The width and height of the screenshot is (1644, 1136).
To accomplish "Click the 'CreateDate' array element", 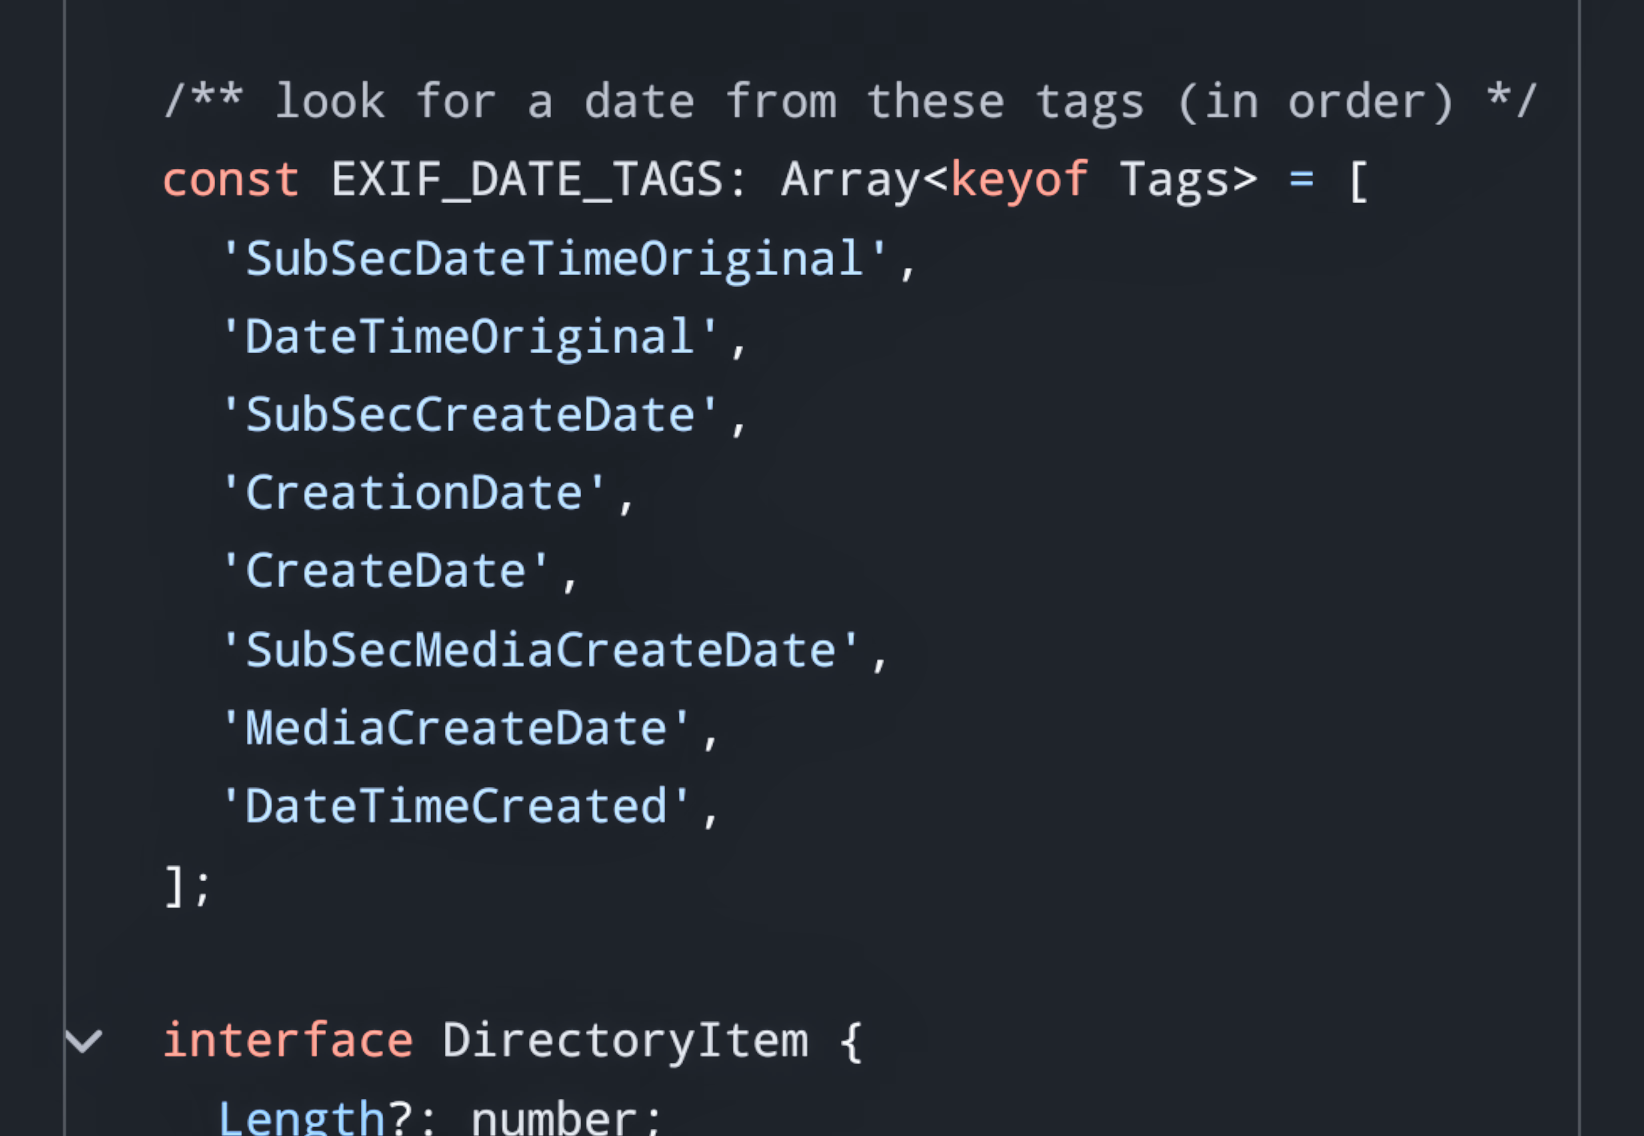I will [x=385, y=571].
